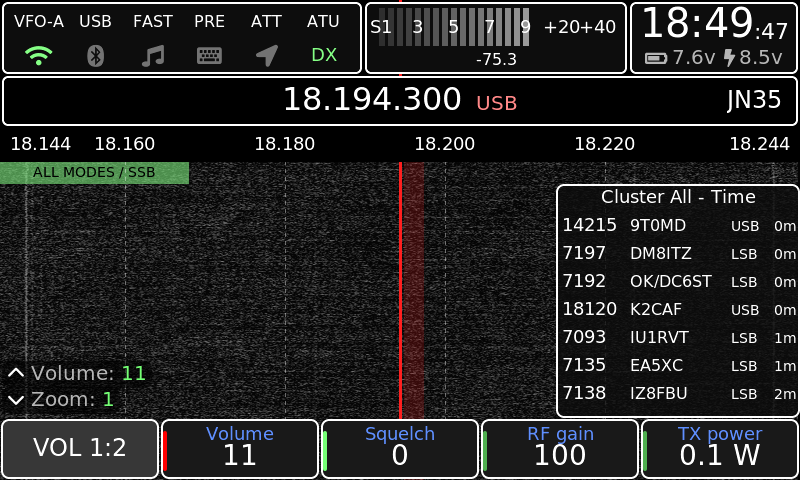
Task: Toggle the ATT attenuator indicator
Action: pyautogui.click(x=266, y=21)
